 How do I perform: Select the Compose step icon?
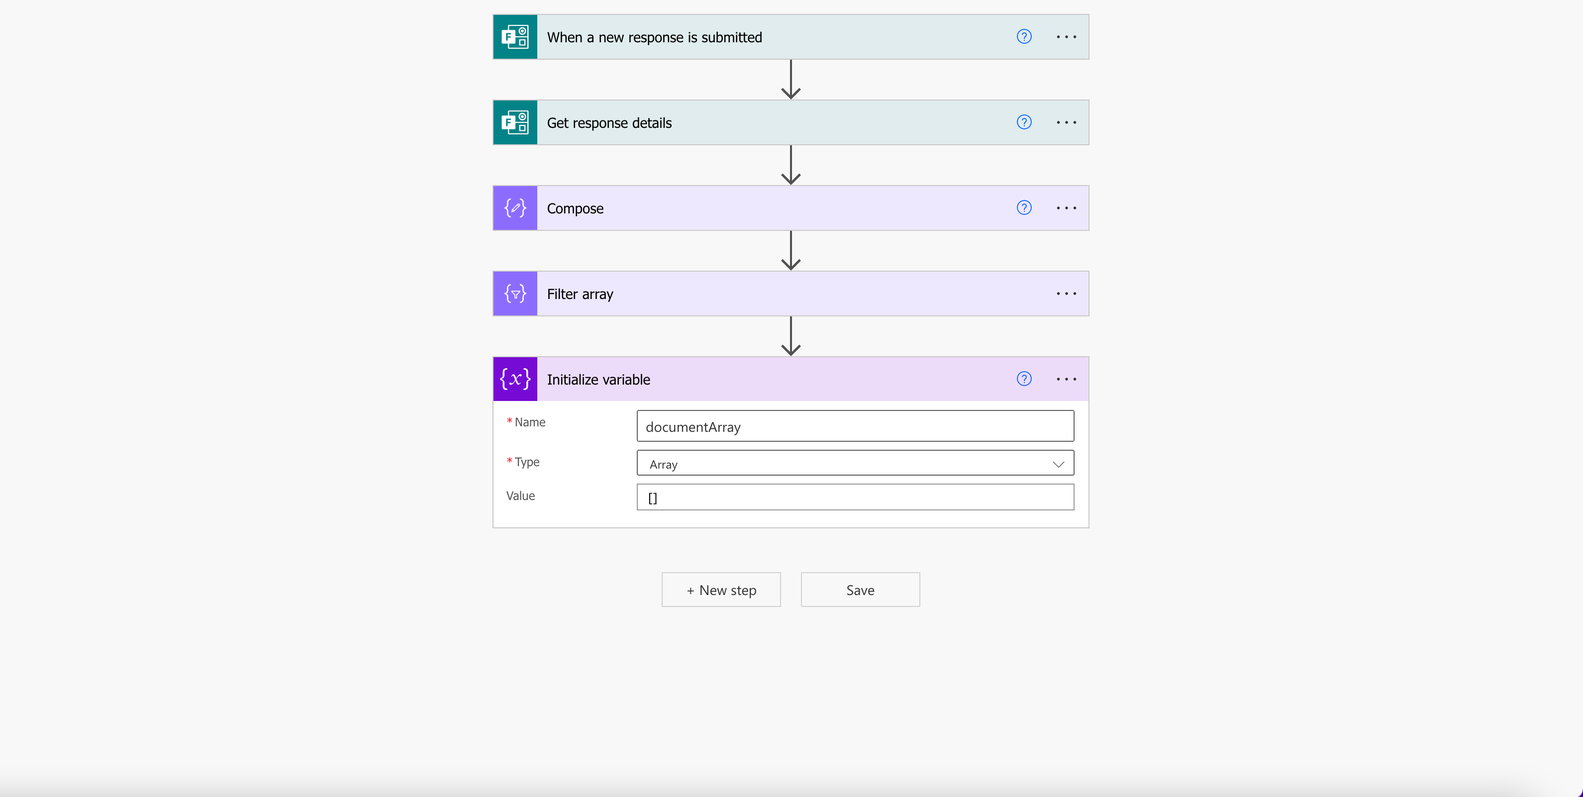(x=515, y=208)
